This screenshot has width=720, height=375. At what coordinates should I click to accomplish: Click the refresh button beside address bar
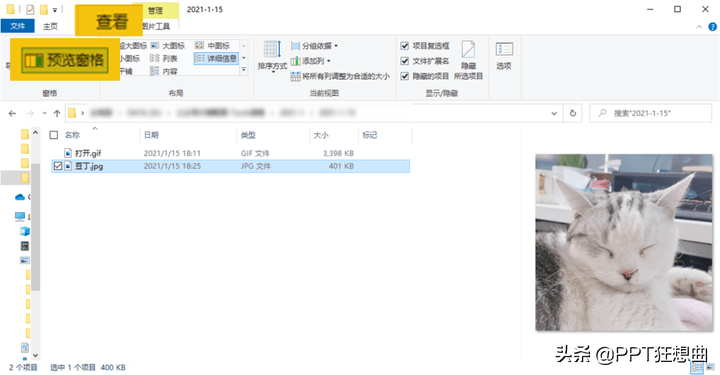[573, 113]
